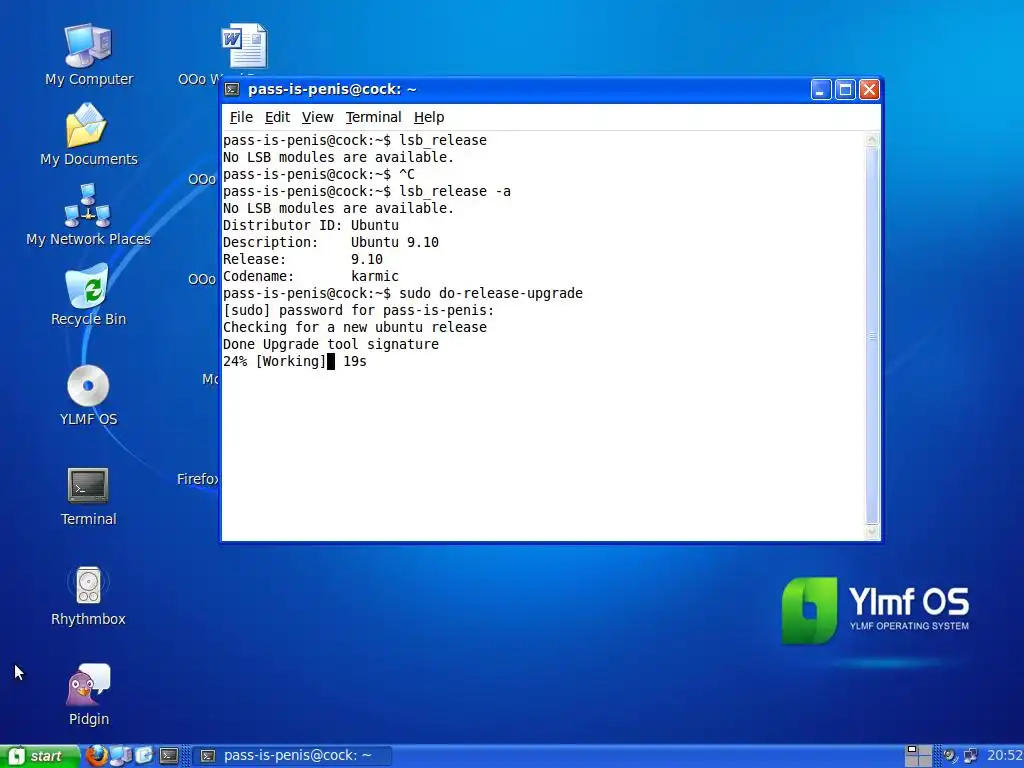Switch to second workspace in pager
The width and height of the screenshot is (1024, 768).
coord(925,750)
